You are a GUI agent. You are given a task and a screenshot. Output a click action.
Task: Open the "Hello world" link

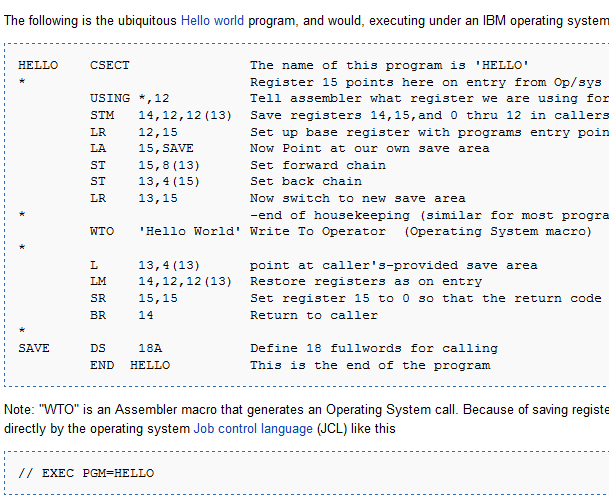[212, 19]
